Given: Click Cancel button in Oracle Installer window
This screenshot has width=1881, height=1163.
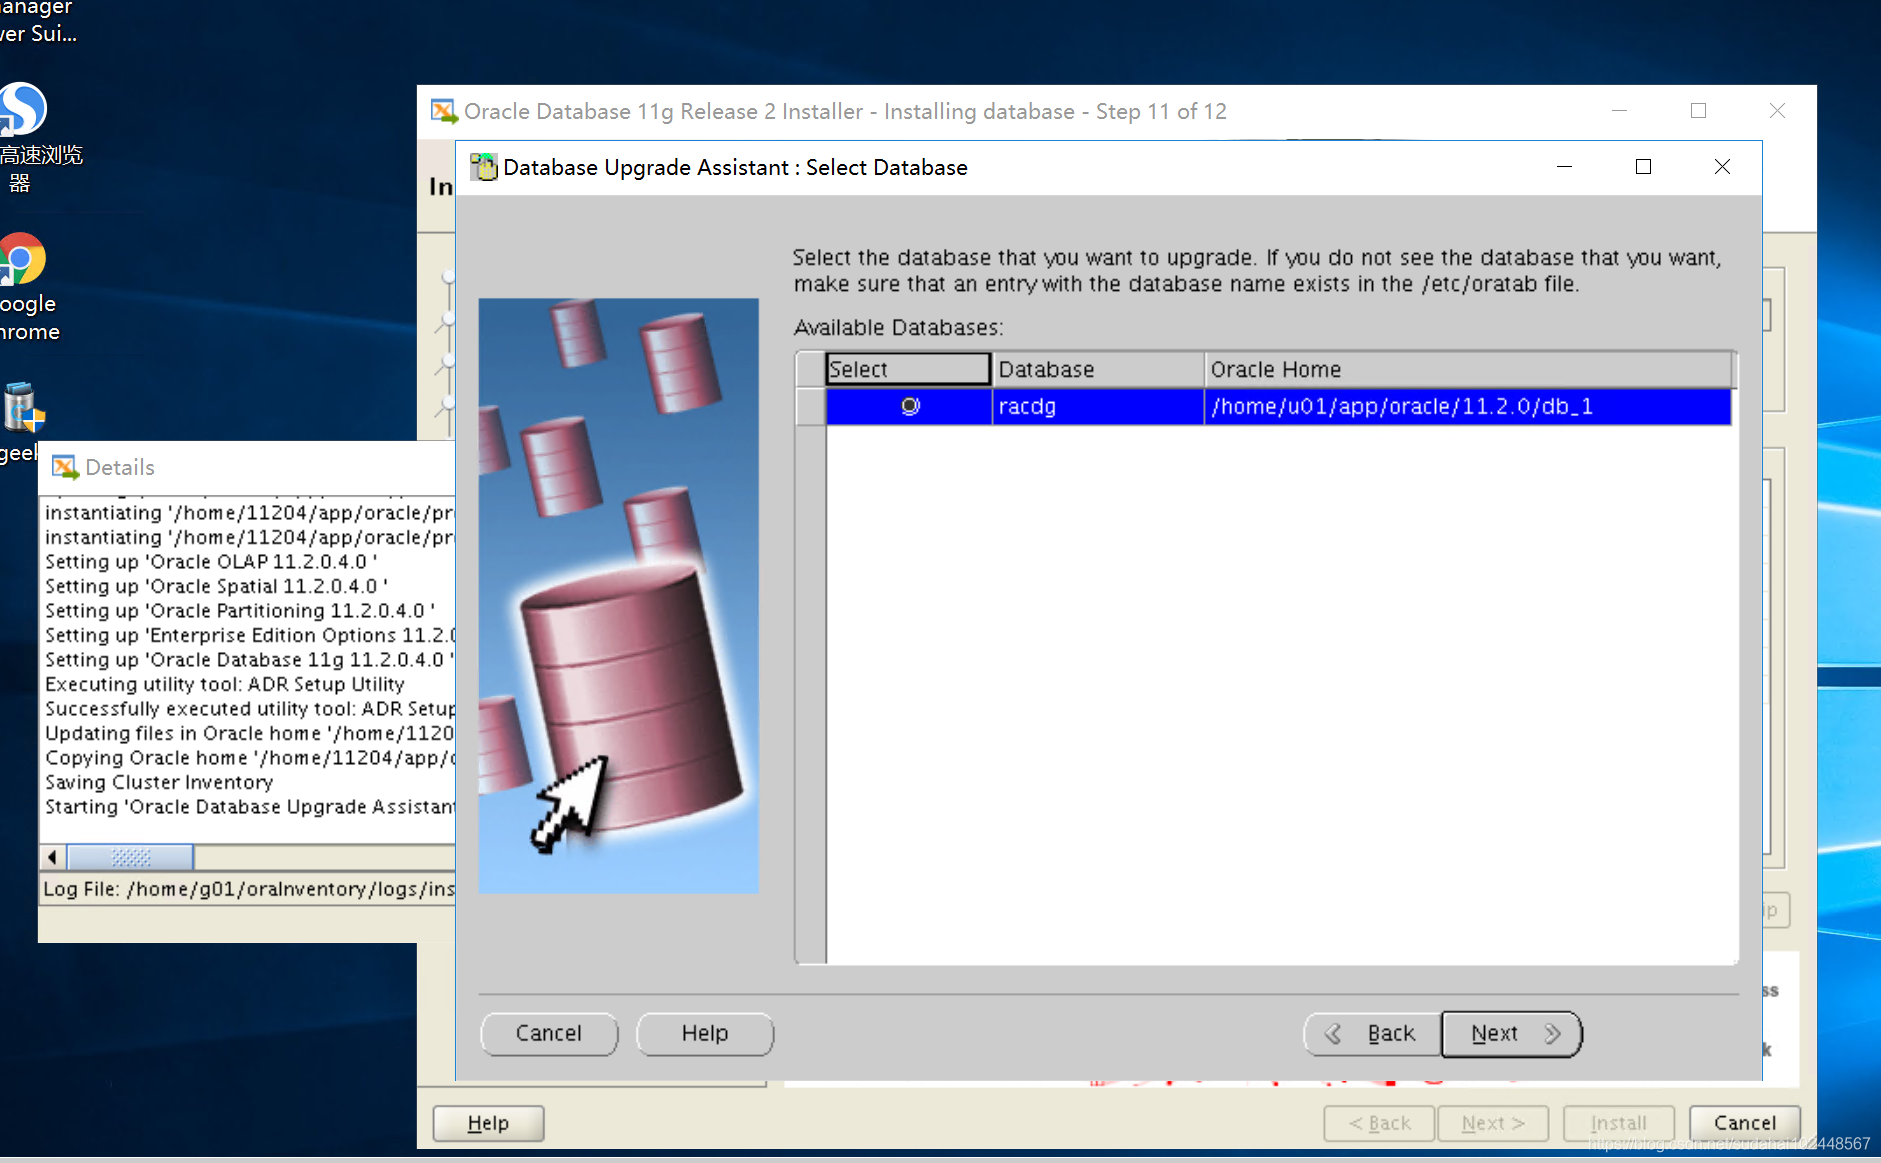Looking at the screenshot, I should click(x=1745, y=1123).
